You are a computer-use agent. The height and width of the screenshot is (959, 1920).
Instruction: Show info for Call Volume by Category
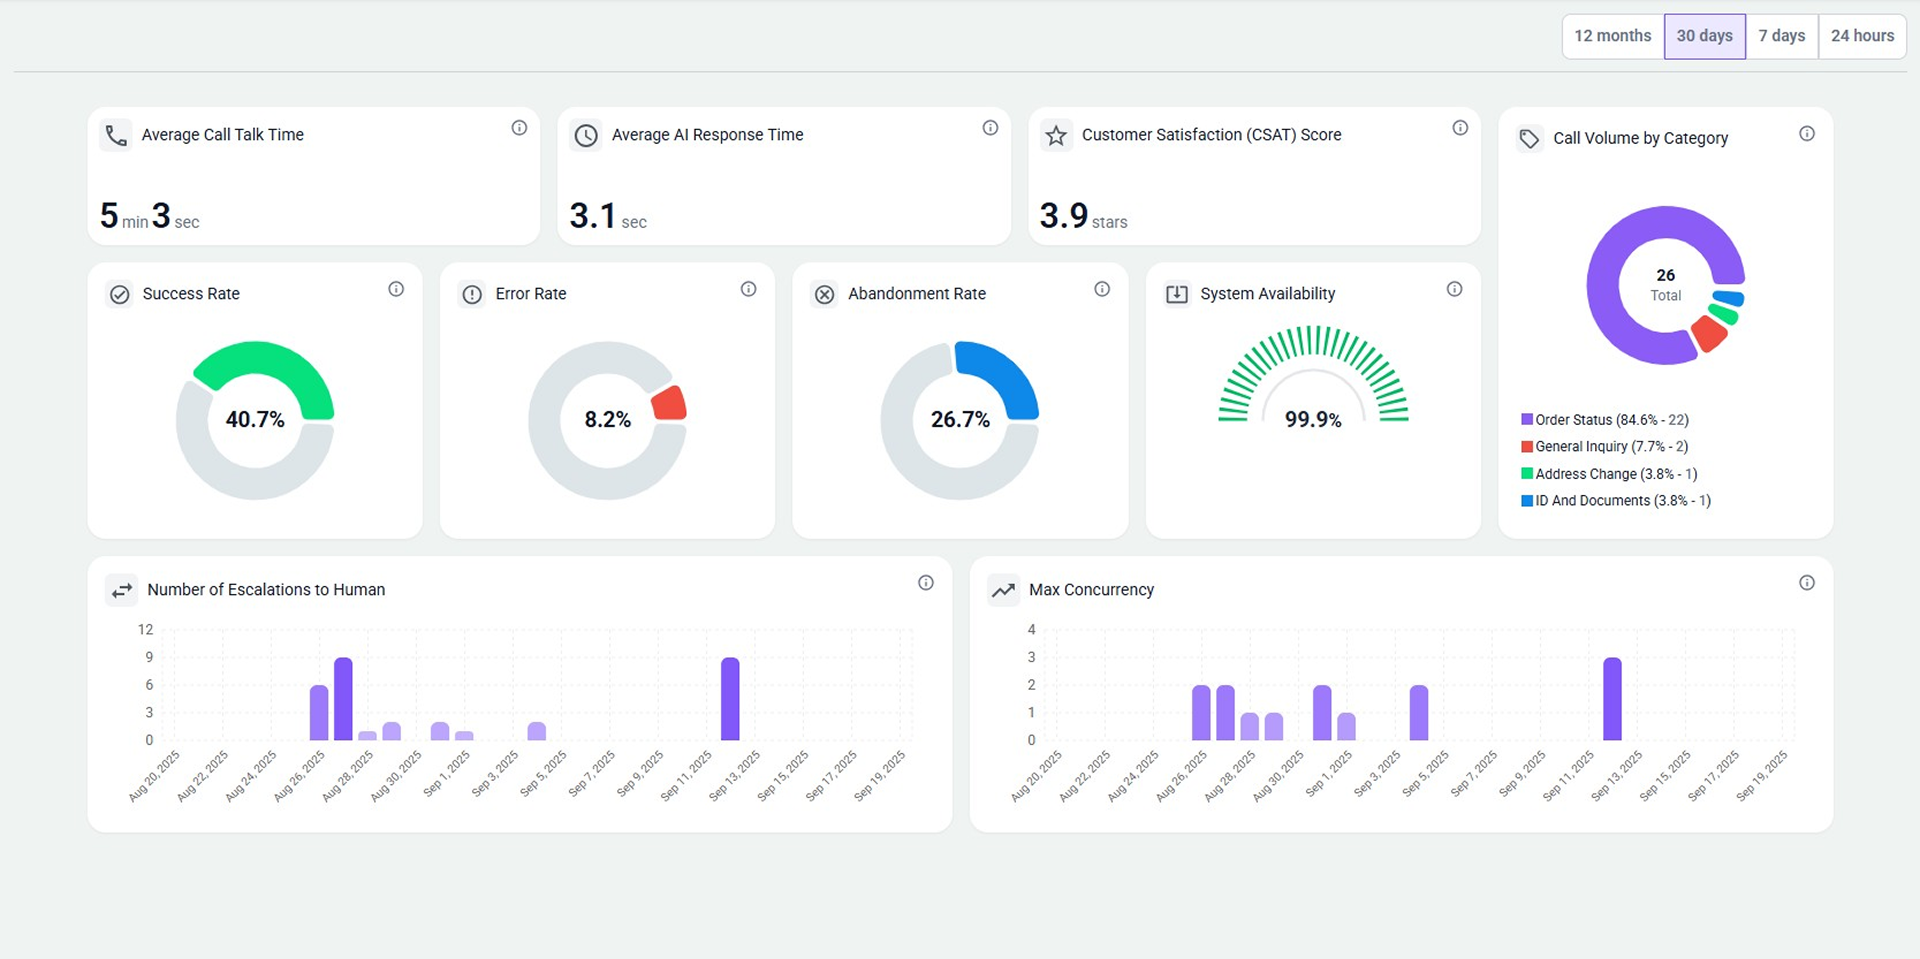click(x=1806, y=134)
